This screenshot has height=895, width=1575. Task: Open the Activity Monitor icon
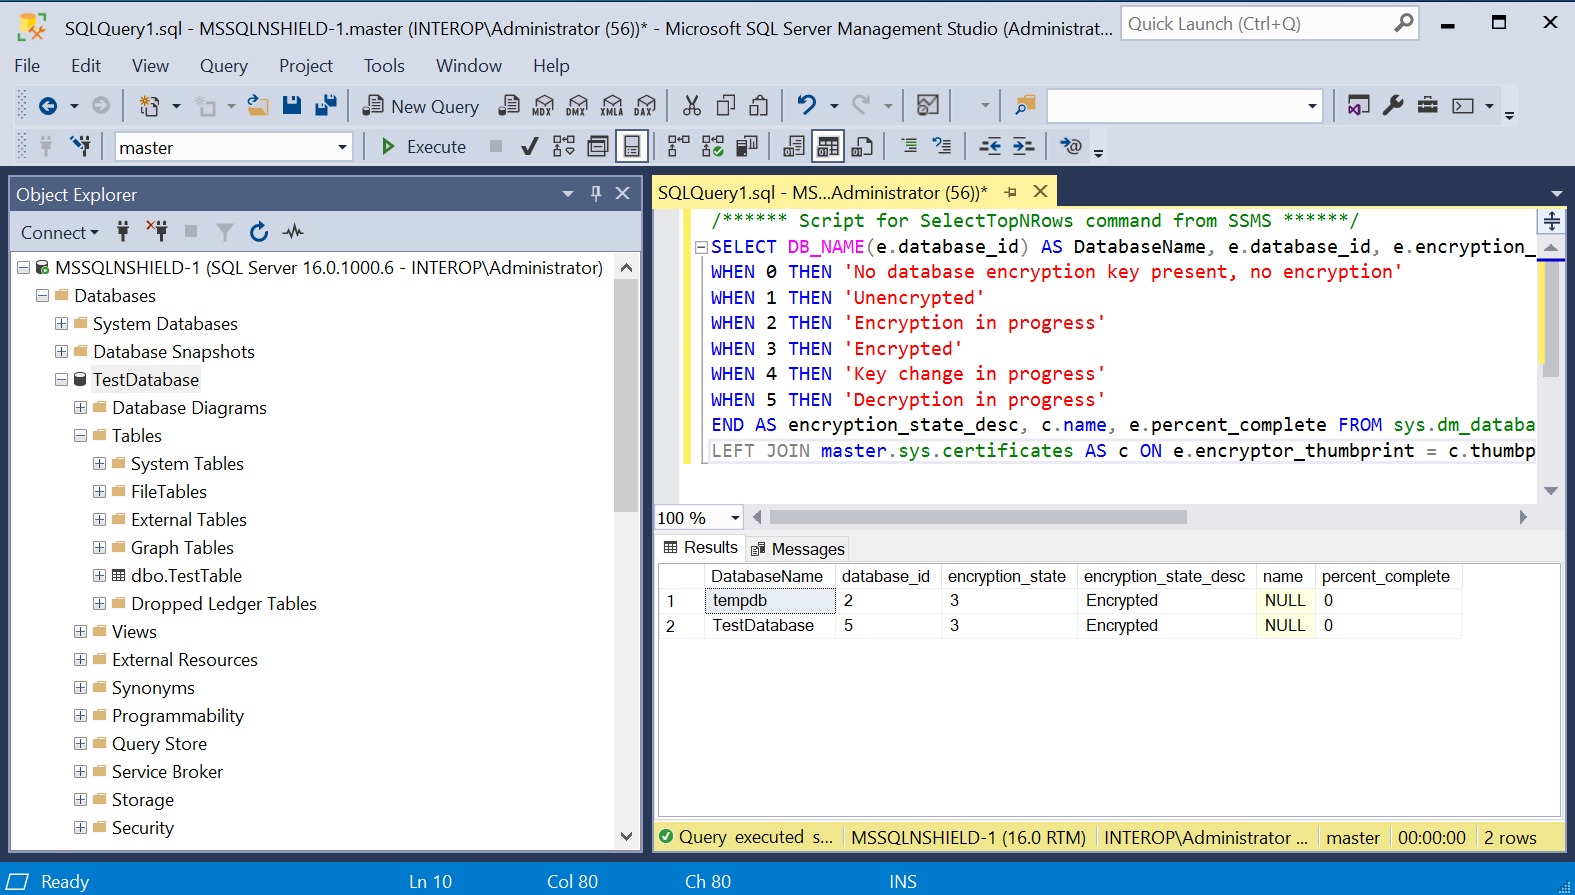point(928,105)
